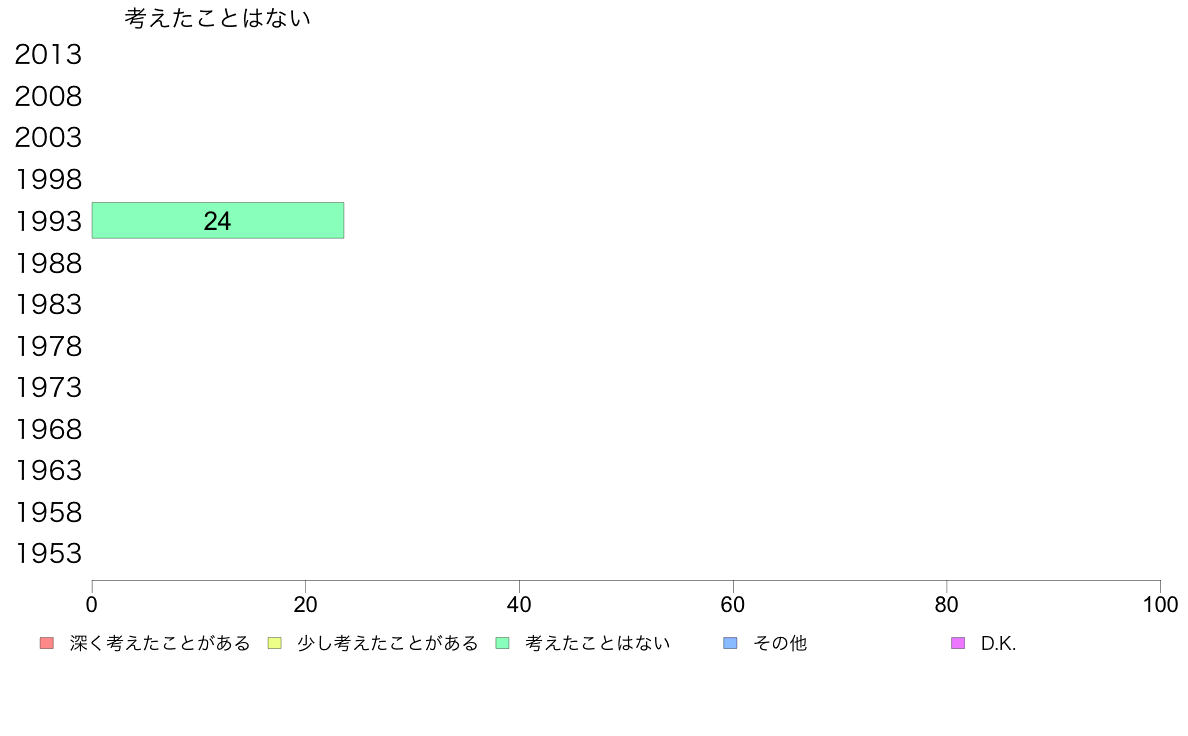Click the value label 24 on the bar
The width and height of the screenshot is (1188, 736).
pos(217,222)
